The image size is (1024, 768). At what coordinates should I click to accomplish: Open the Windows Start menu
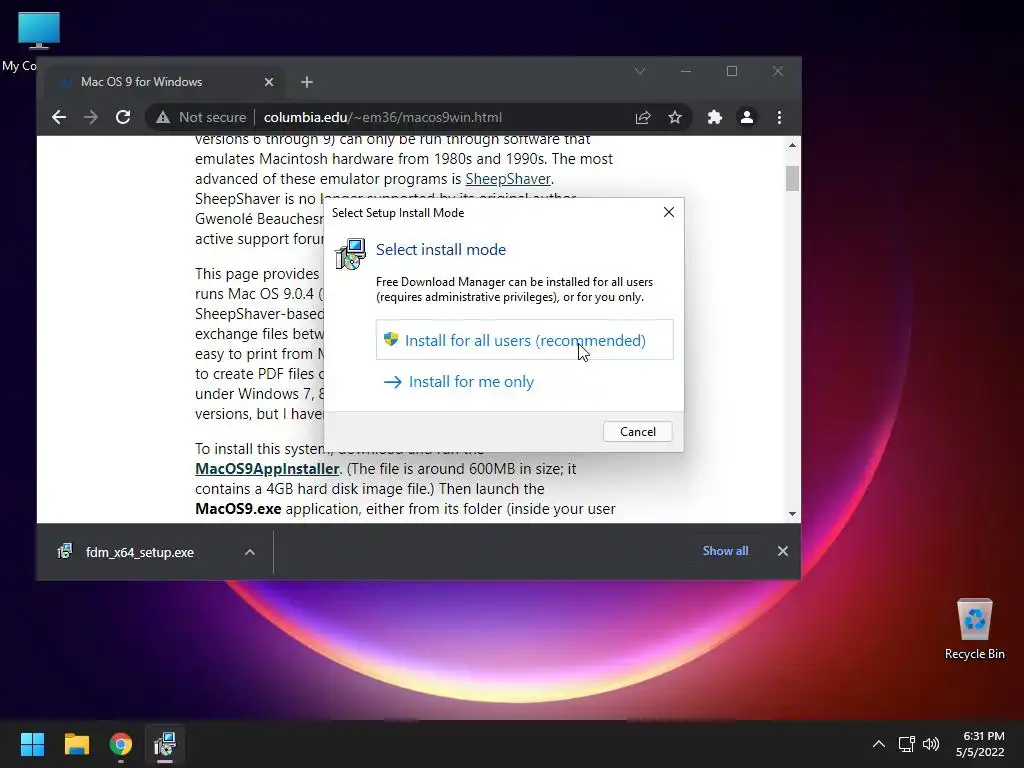coord(32,744)
